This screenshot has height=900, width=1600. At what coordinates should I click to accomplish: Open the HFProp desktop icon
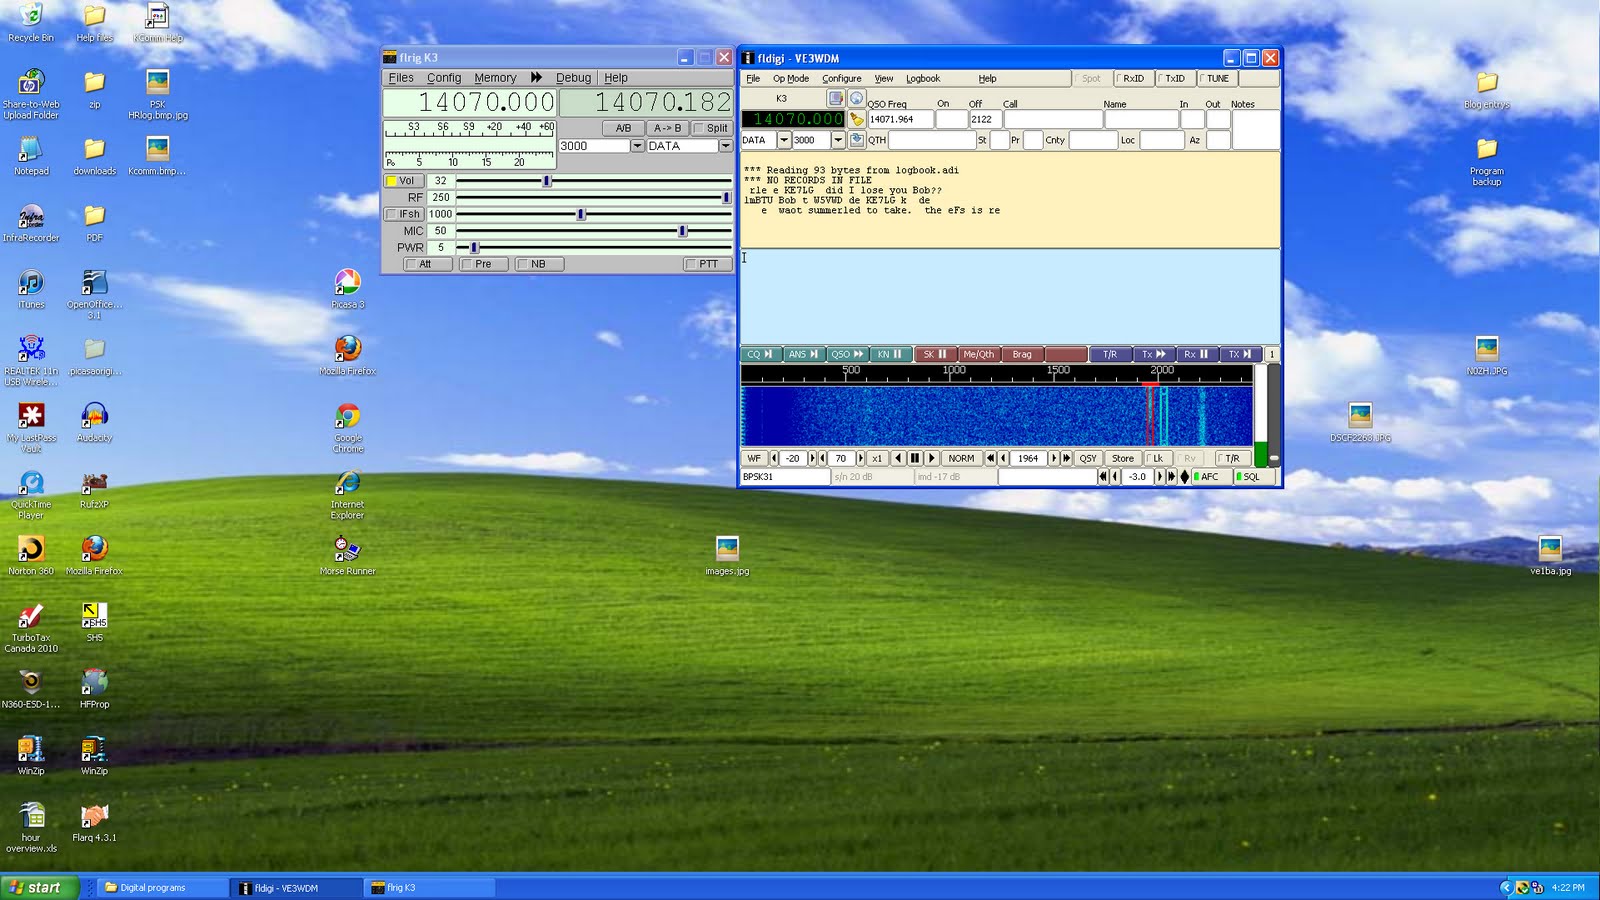(x=94, y=689)
